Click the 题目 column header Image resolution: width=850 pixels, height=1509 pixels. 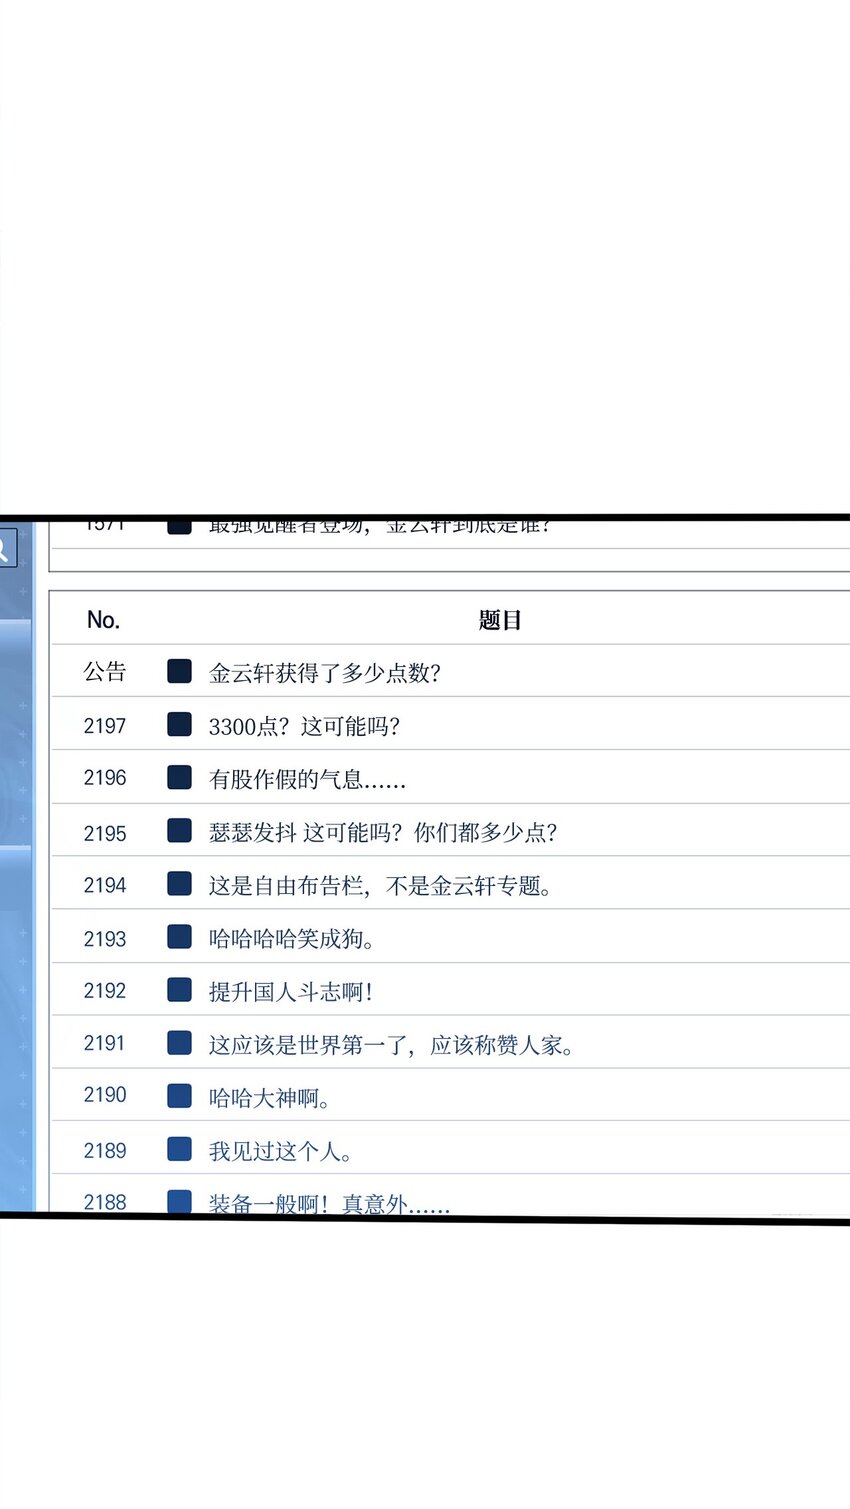(x=499, y=620)
